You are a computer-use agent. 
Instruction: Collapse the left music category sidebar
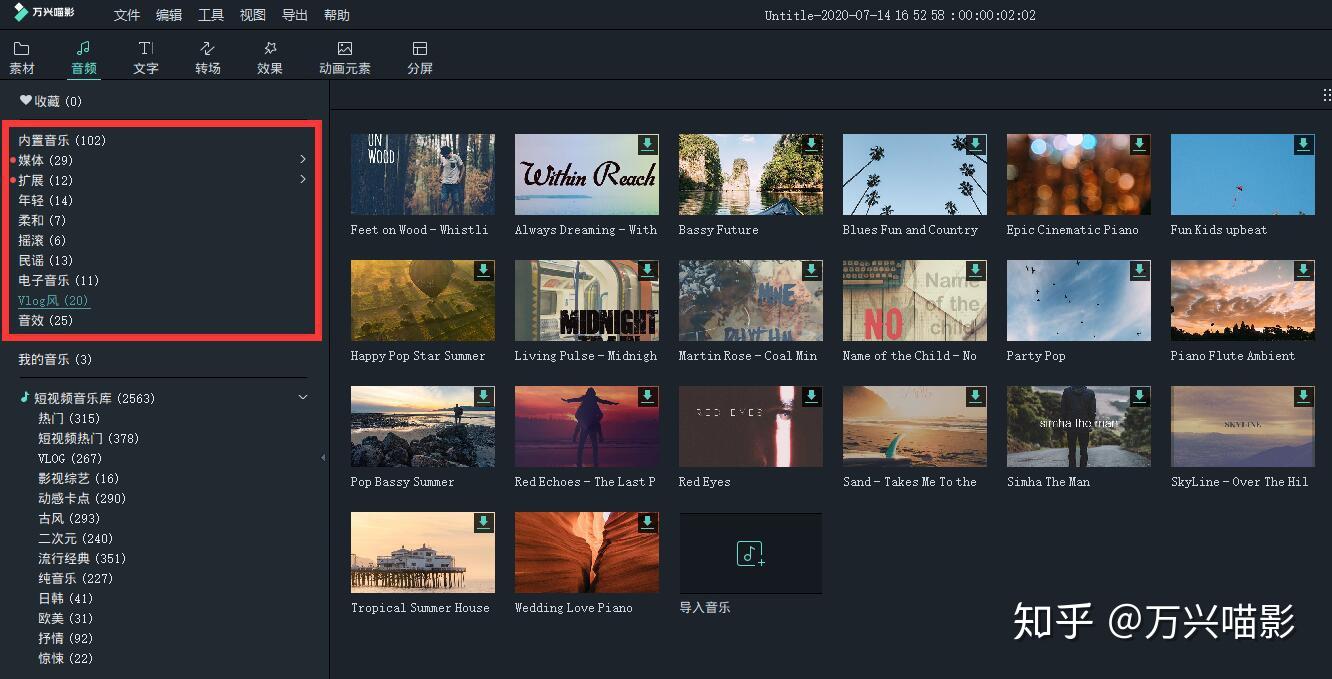(322, 456)
